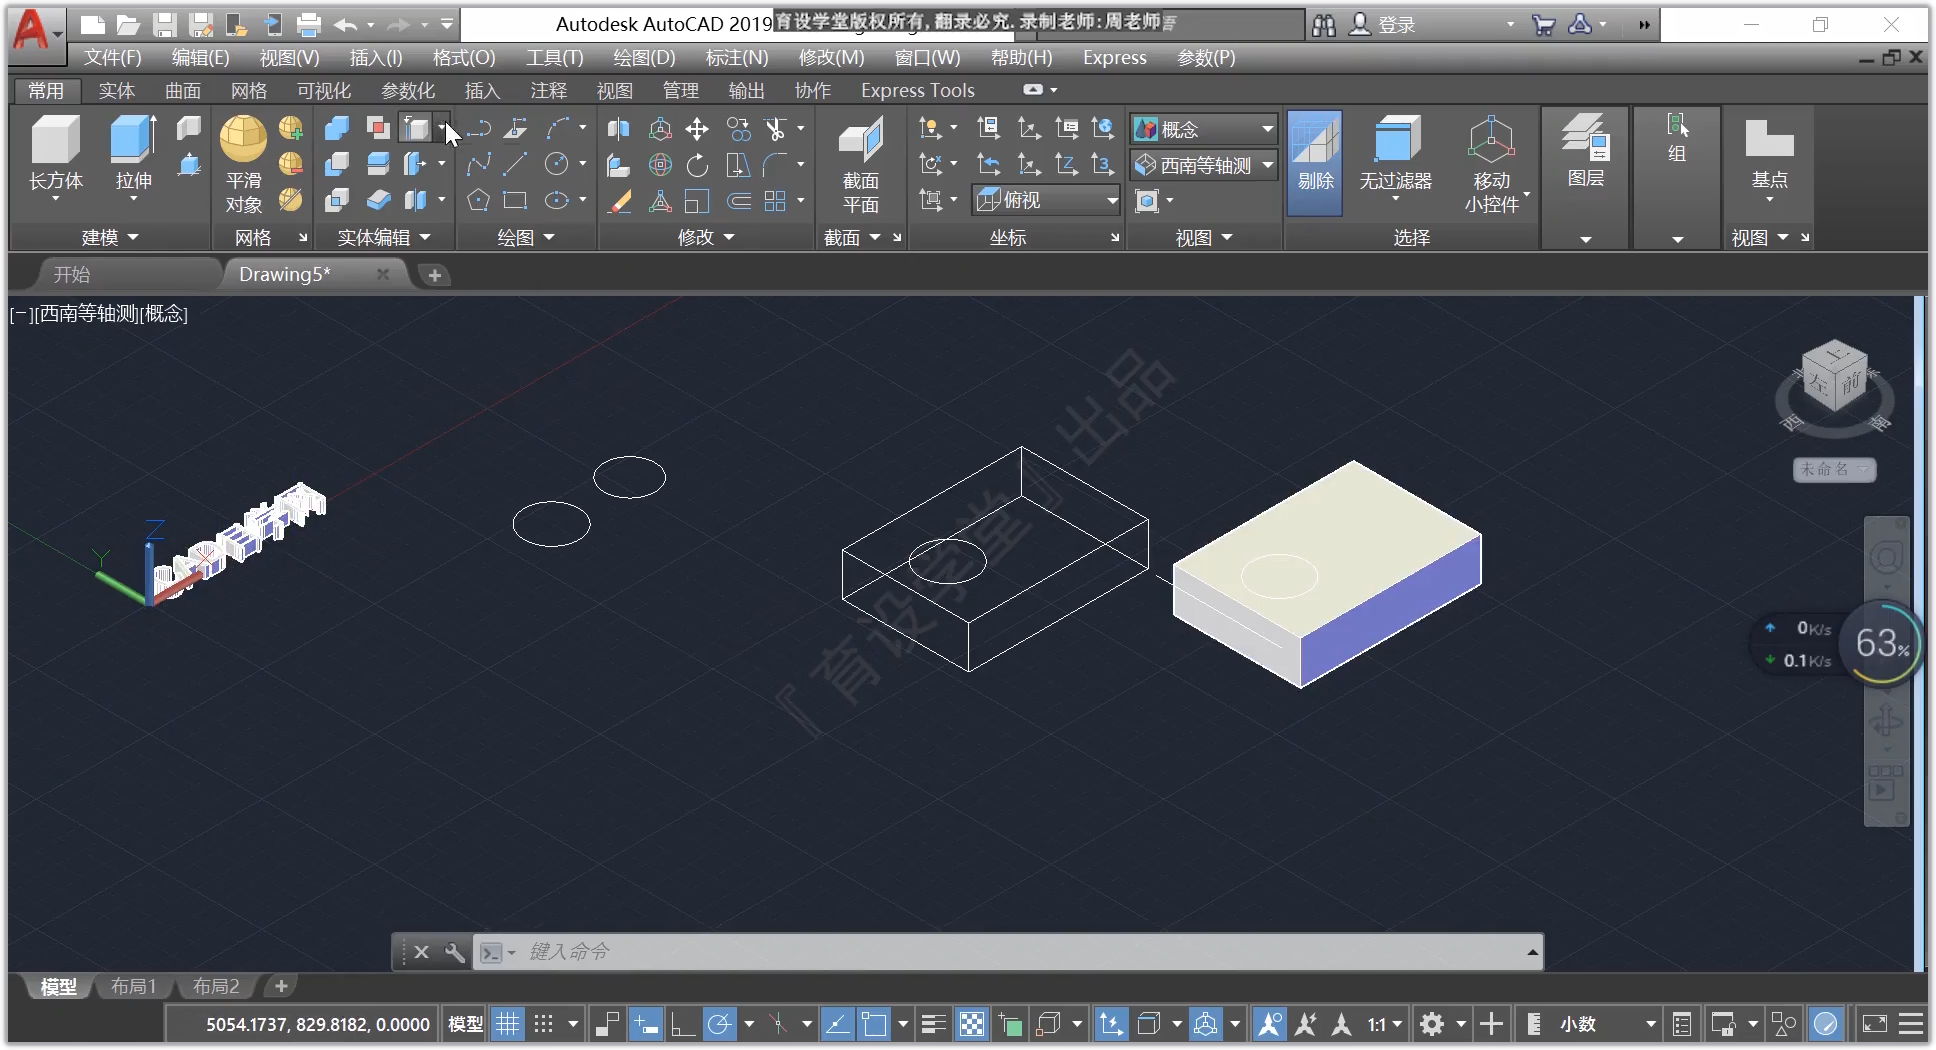Switch to the 可视化 ribbon tab
This screenshot has height=1050, width=1936.
pyautogui.click(x=323, y=90)
